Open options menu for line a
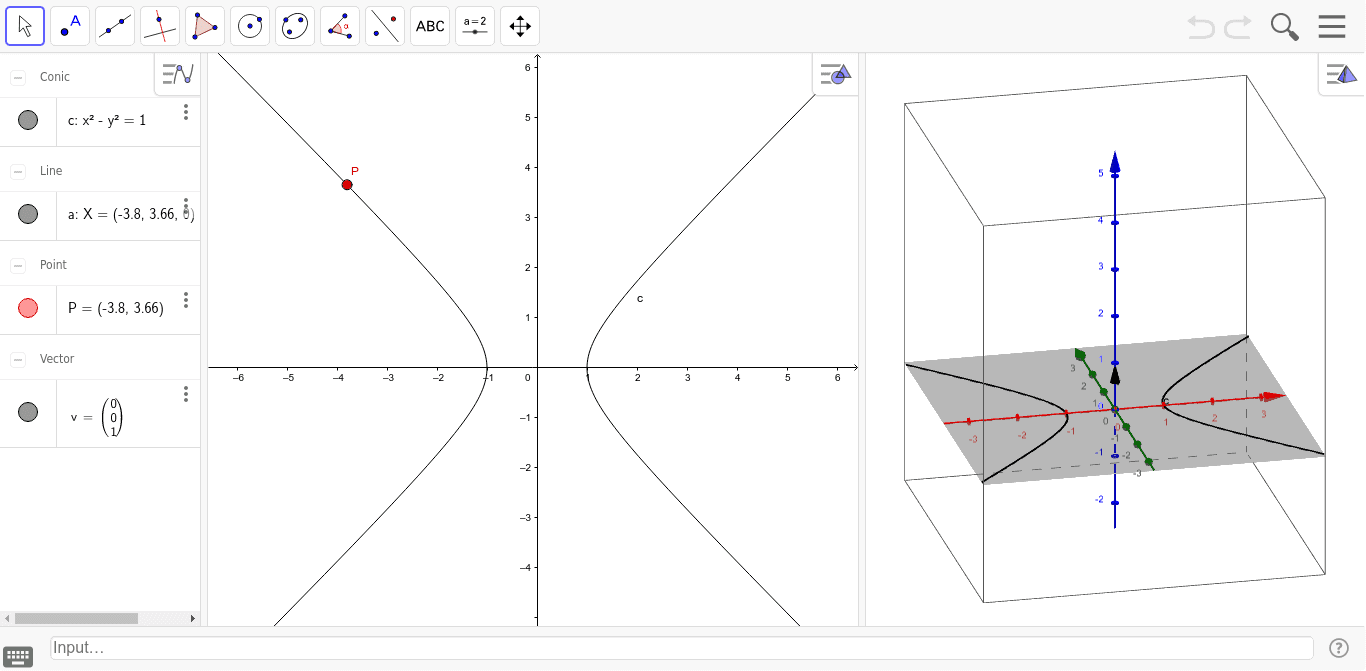The image size is (1366, 671). click(x=186, y=206)
